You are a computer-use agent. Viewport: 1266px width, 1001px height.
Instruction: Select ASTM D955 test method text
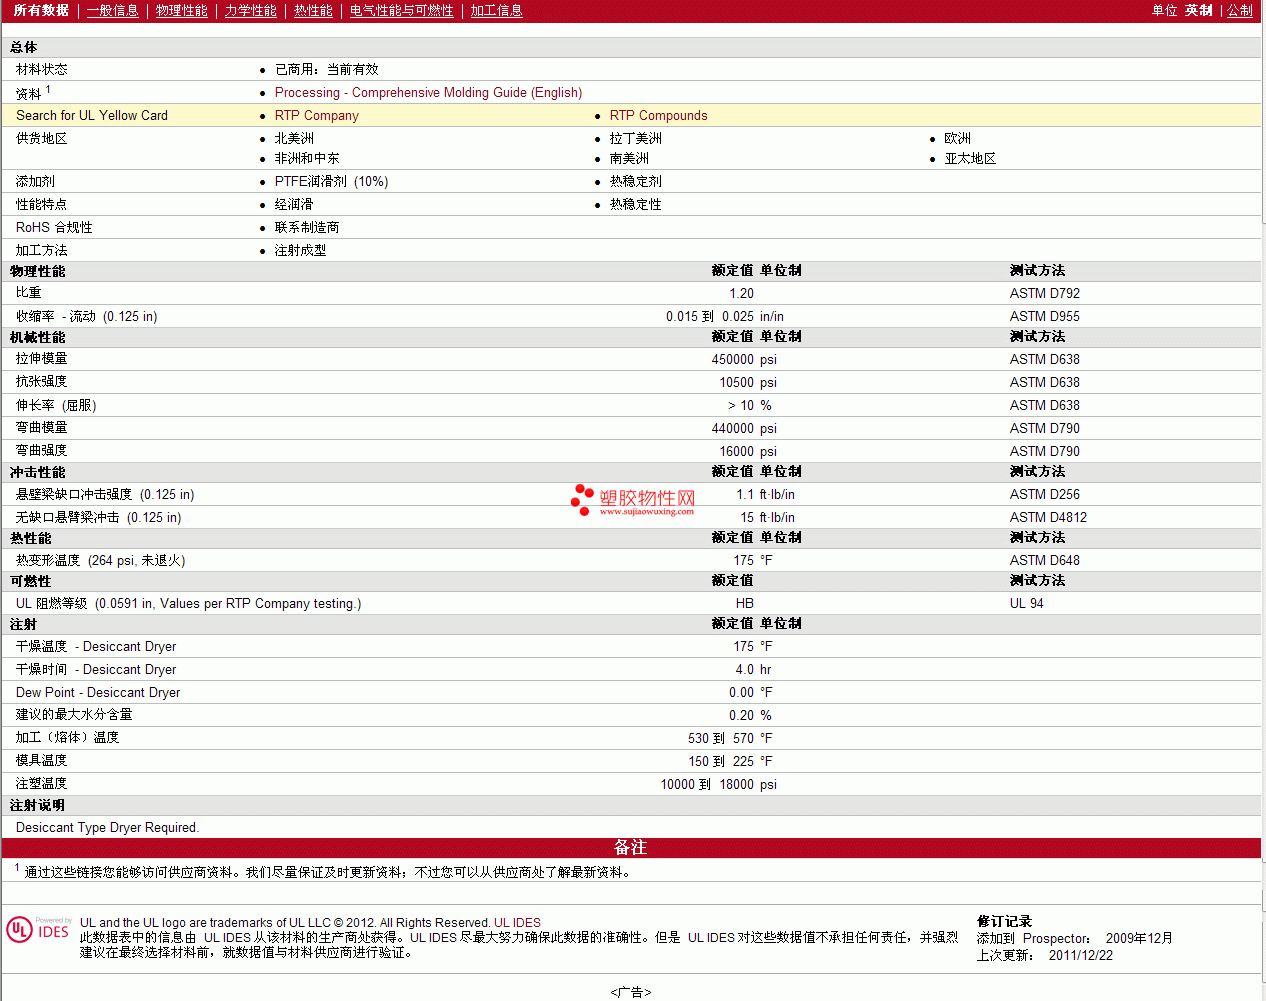(1045, 316)
